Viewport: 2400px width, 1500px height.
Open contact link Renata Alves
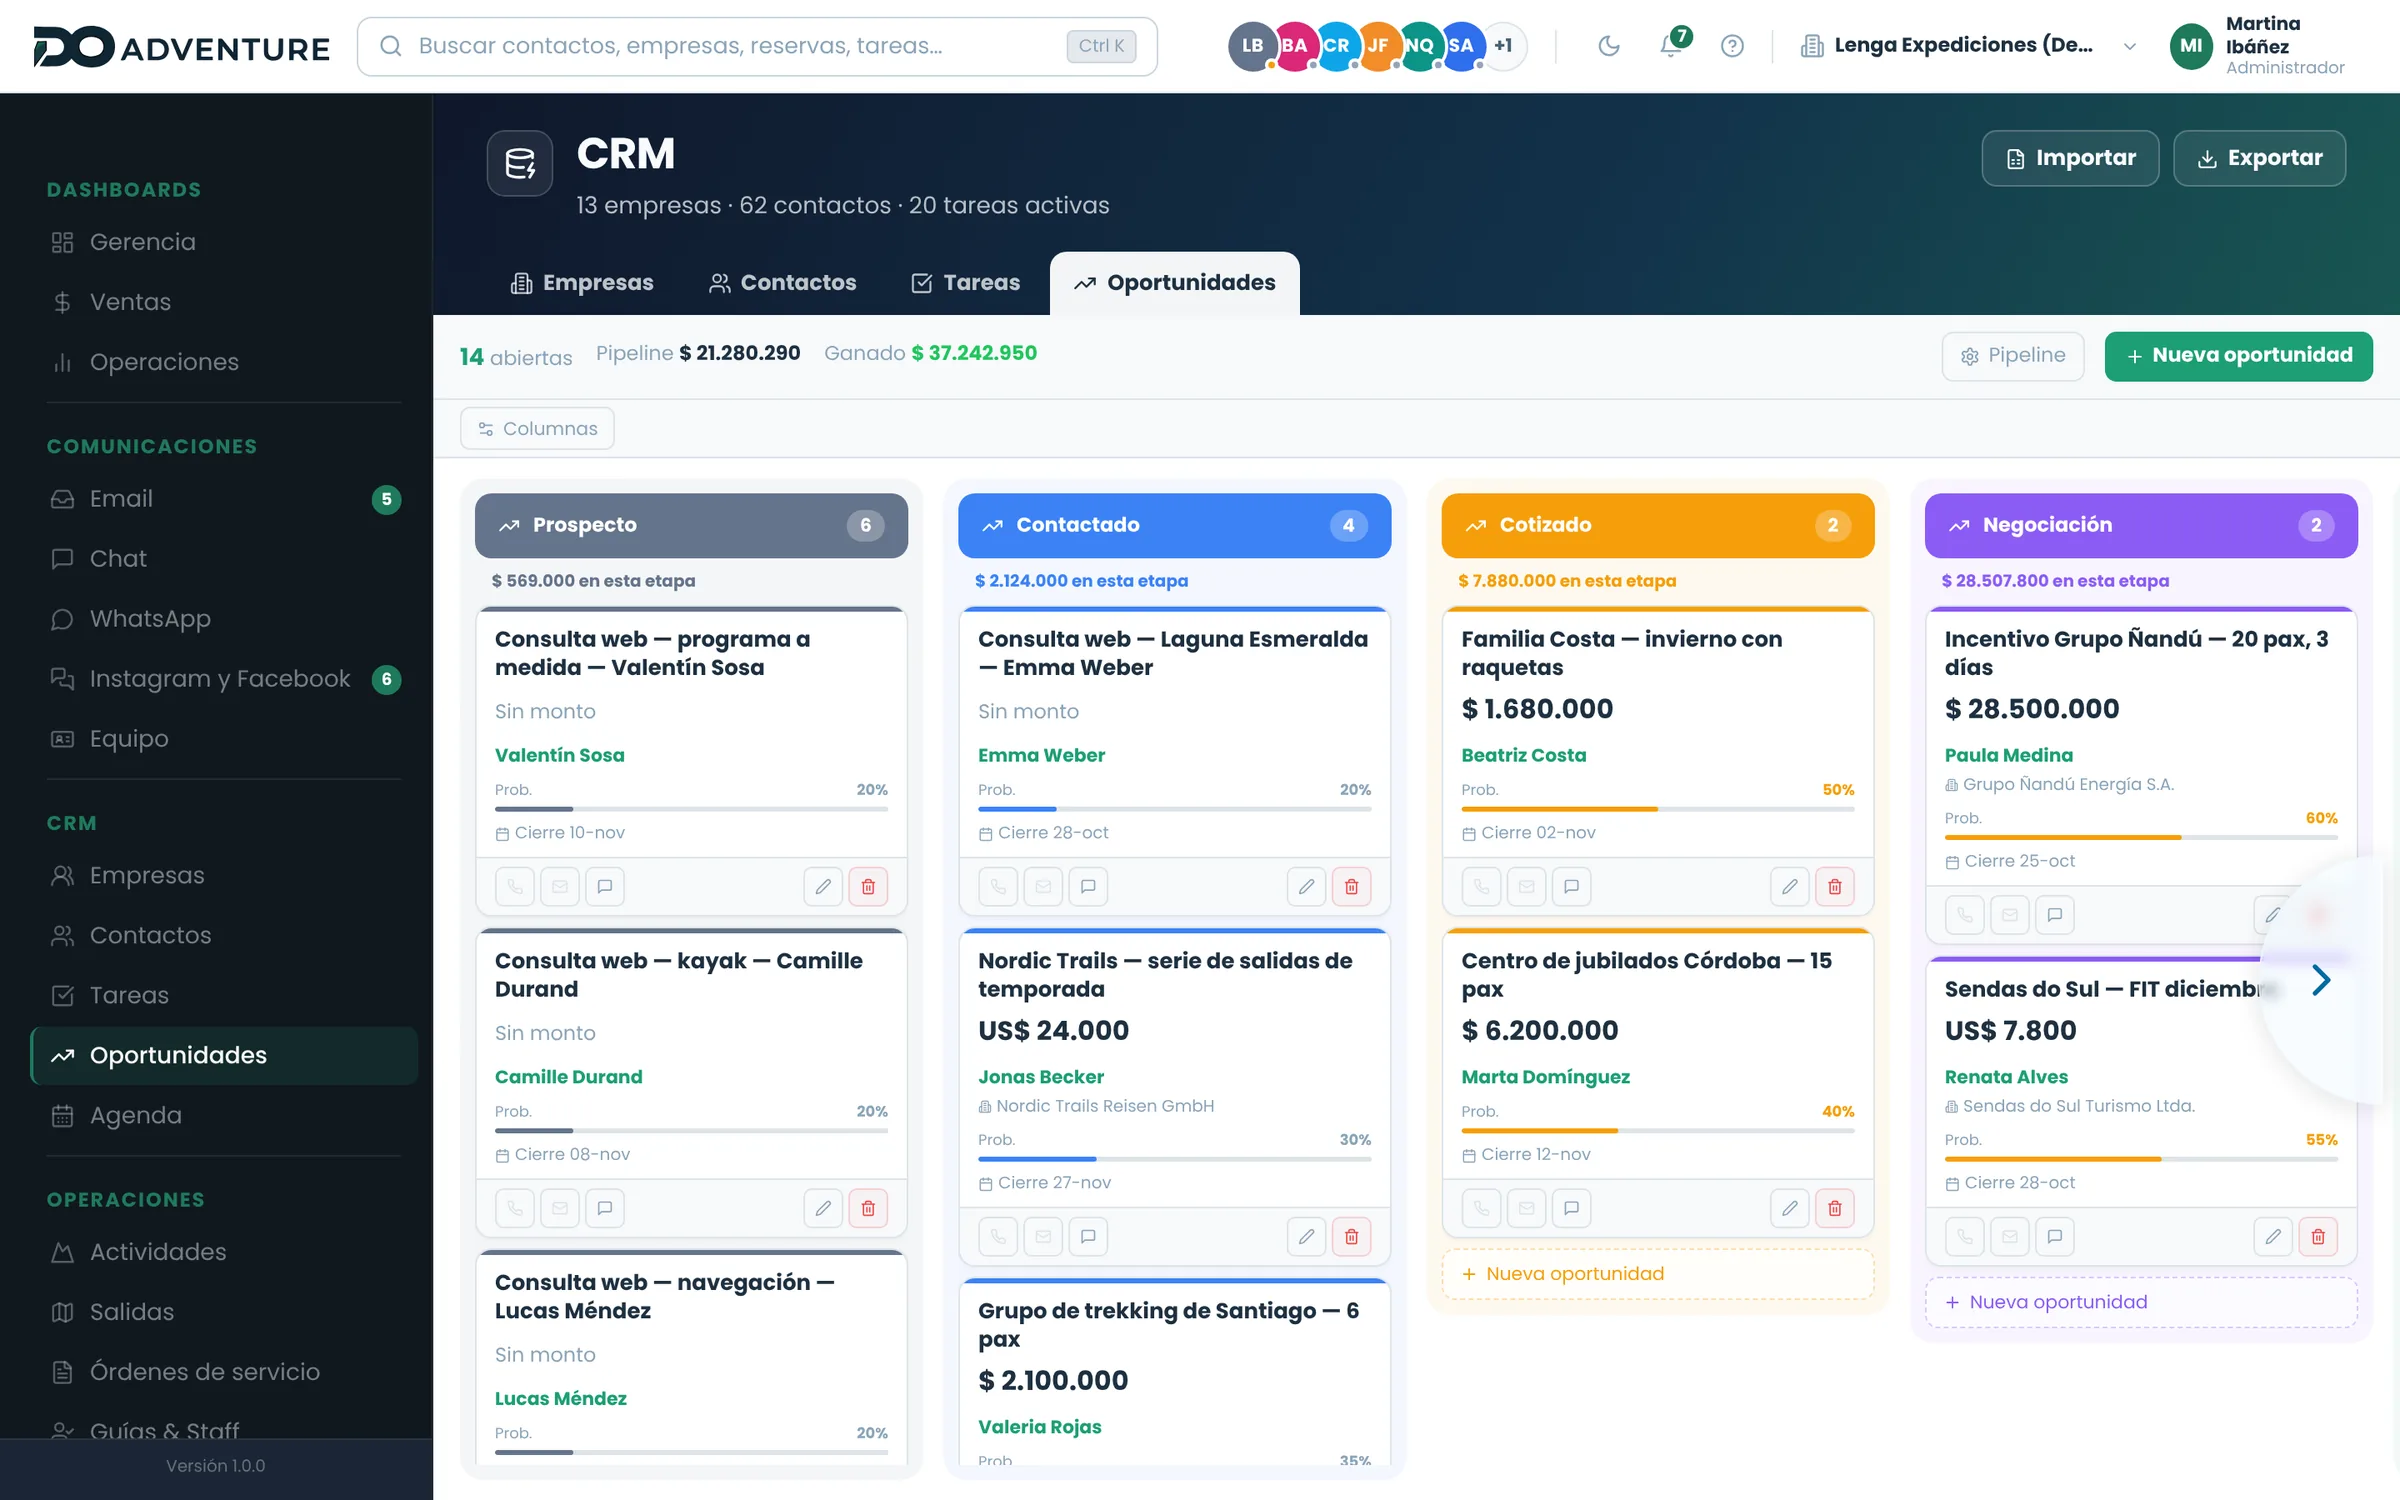click(2006, 1077)
